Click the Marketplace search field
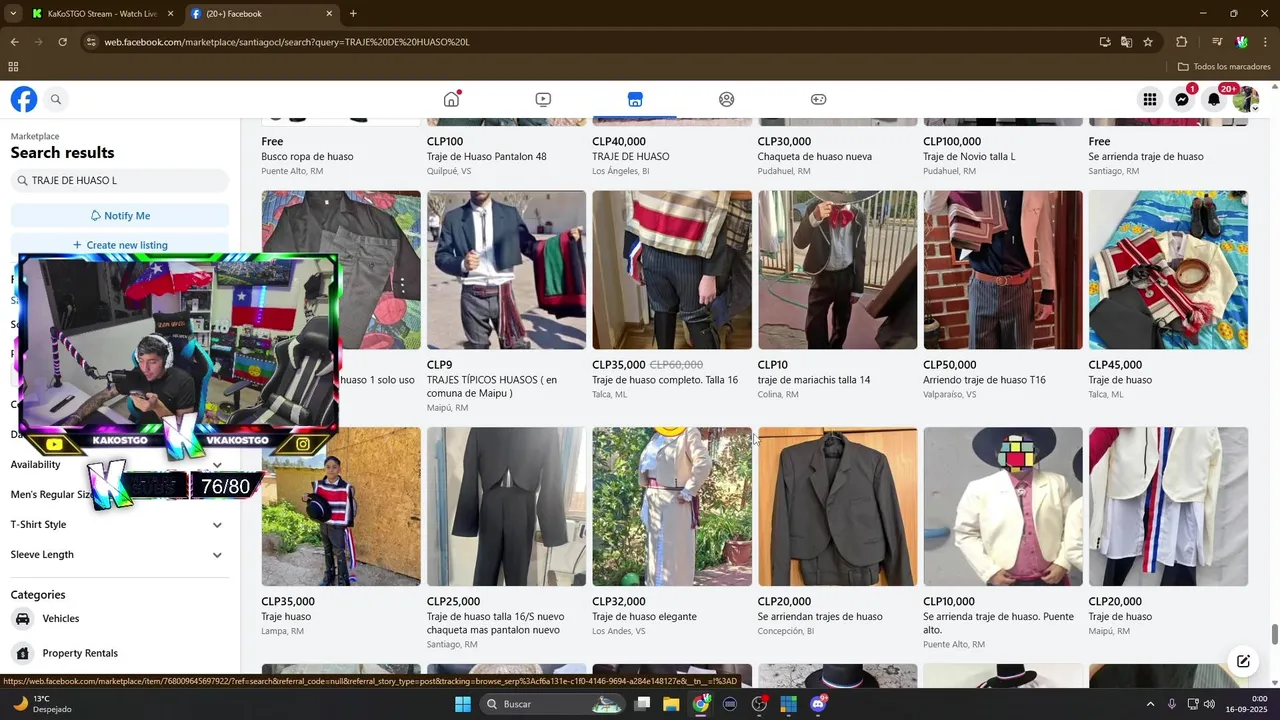 (120, 181)
